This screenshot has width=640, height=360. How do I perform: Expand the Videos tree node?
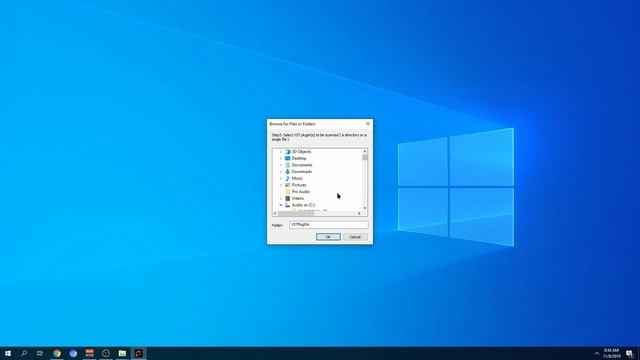(x=281, y=198)
